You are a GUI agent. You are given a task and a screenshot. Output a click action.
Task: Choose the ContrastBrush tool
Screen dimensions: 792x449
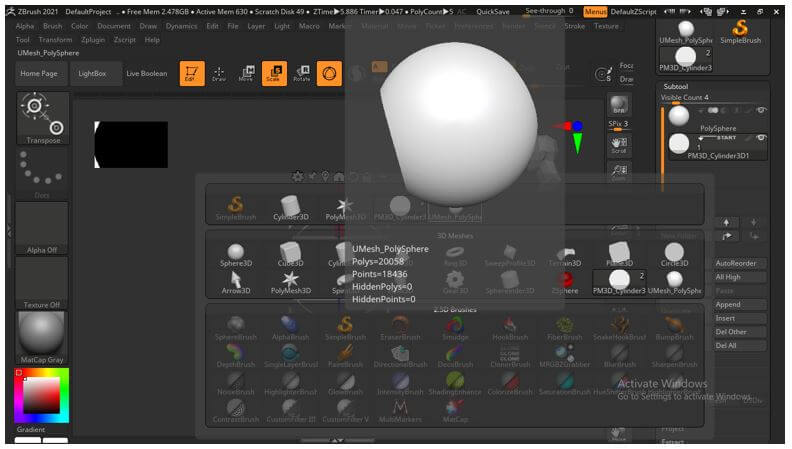point(235,411)
